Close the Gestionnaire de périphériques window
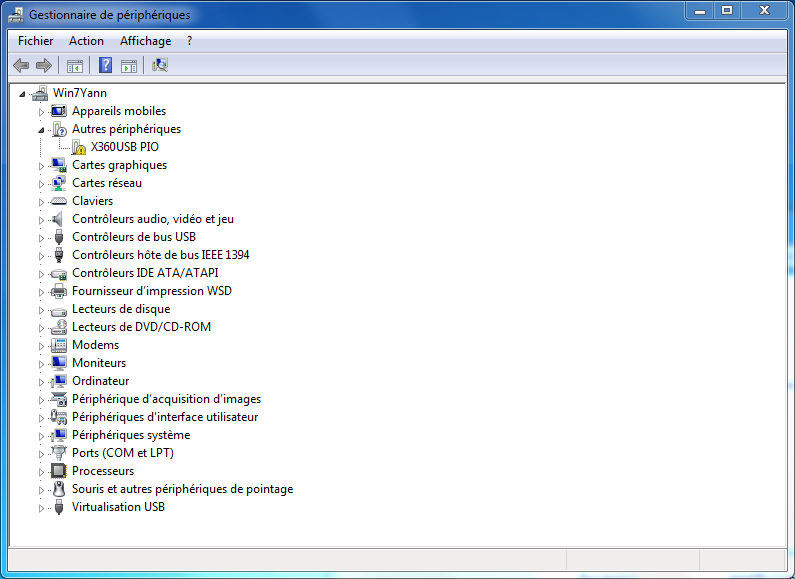Image resolution: width=795 pixels, height=579 pixels. coord(765,11)
